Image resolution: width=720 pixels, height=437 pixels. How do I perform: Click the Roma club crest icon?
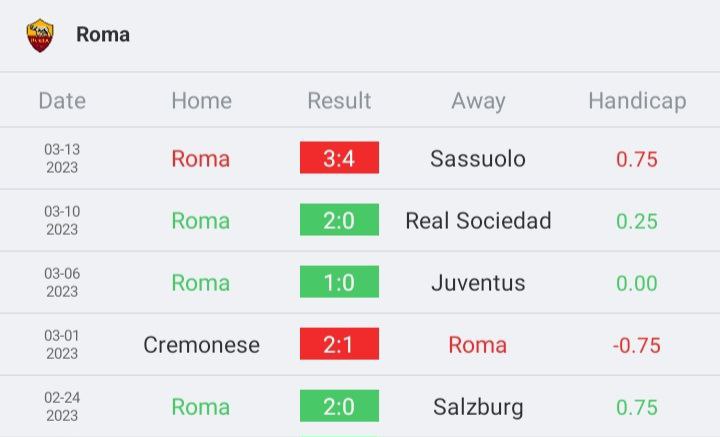click(x=40, y=35)
